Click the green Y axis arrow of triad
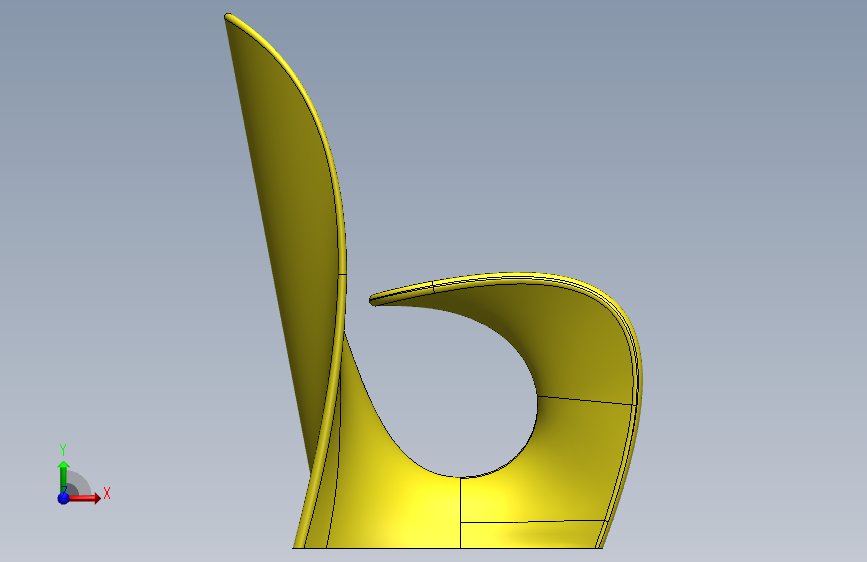 [x=64, y=476]
